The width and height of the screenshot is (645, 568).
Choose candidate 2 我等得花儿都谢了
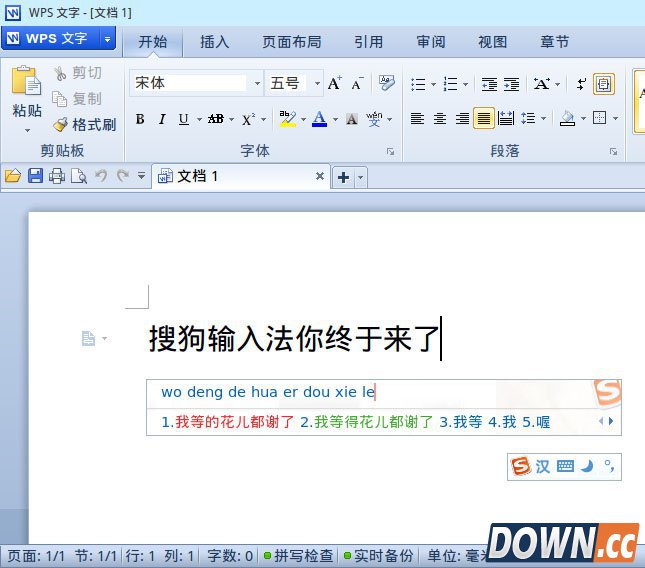pyautogui.click(x=367, y=422)
